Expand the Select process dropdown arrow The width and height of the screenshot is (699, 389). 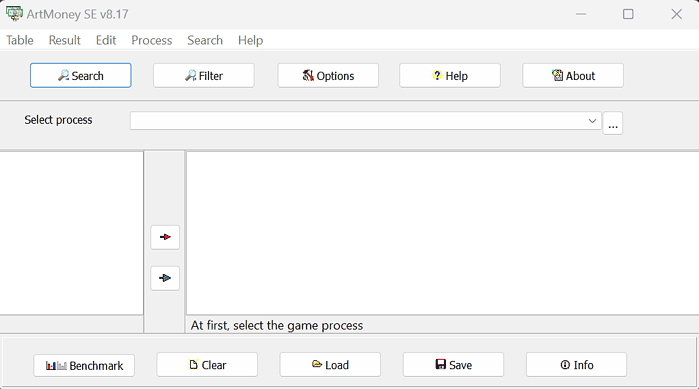(592, 121)
